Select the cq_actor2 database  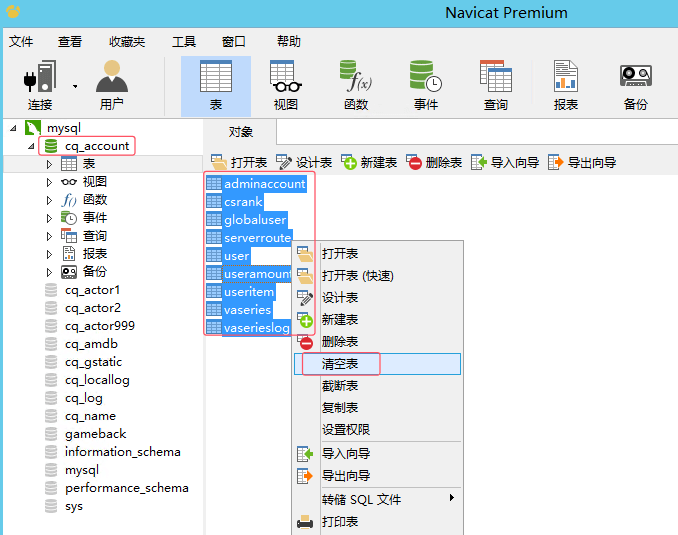point(83,308)
